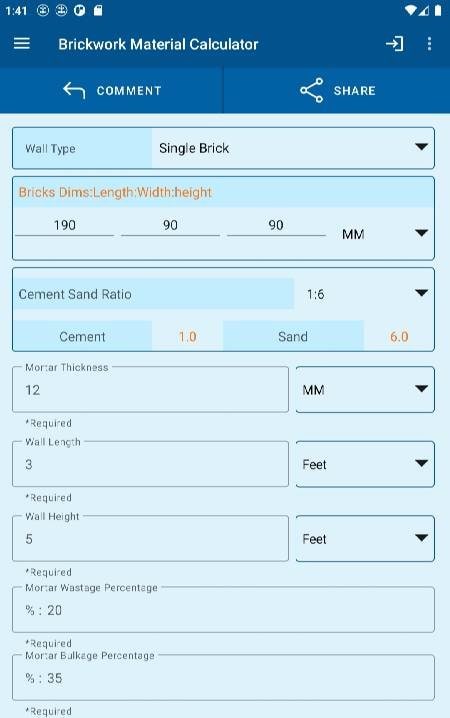Open the Mortar Thickness MM unit dropdown
Image resolution: width=450 pixels, height=718 pixels.
coord(365,390)
